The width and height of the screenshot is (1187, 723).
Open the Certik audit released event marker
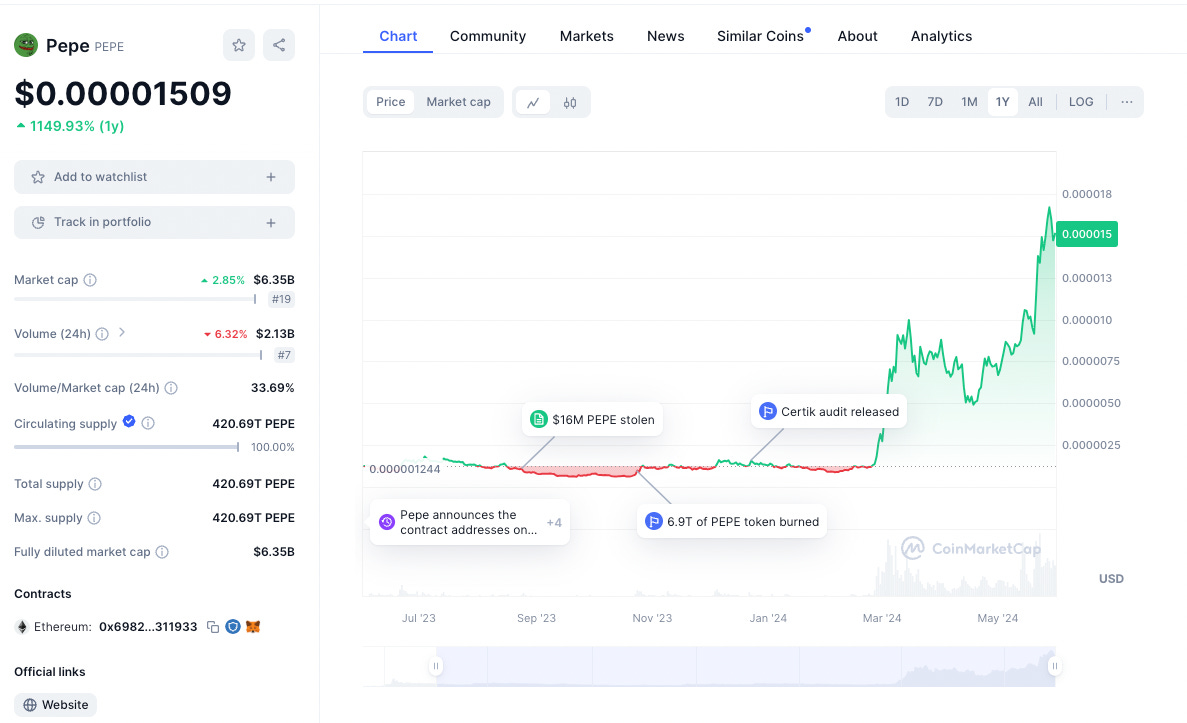point(829,412)
